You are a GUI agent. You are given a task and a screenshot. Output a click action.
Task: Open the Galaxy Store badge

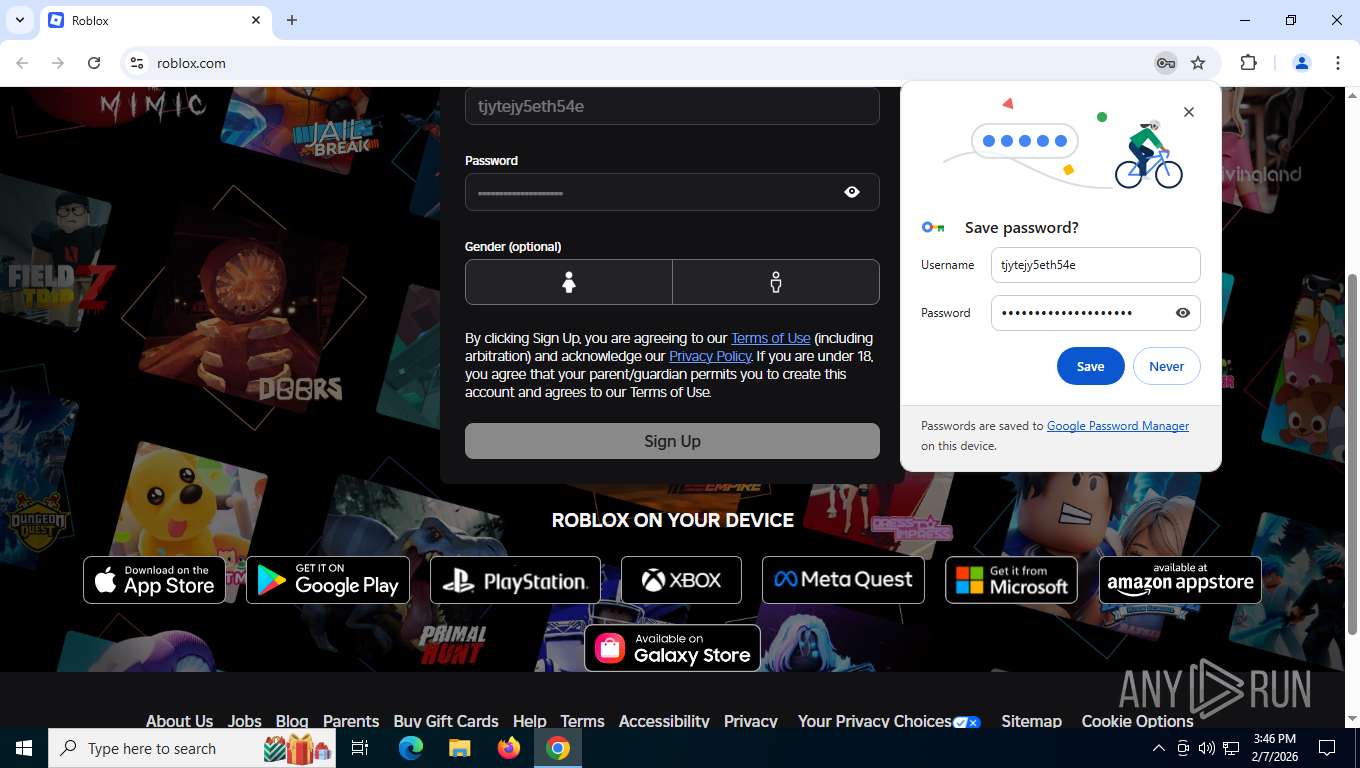672,648
